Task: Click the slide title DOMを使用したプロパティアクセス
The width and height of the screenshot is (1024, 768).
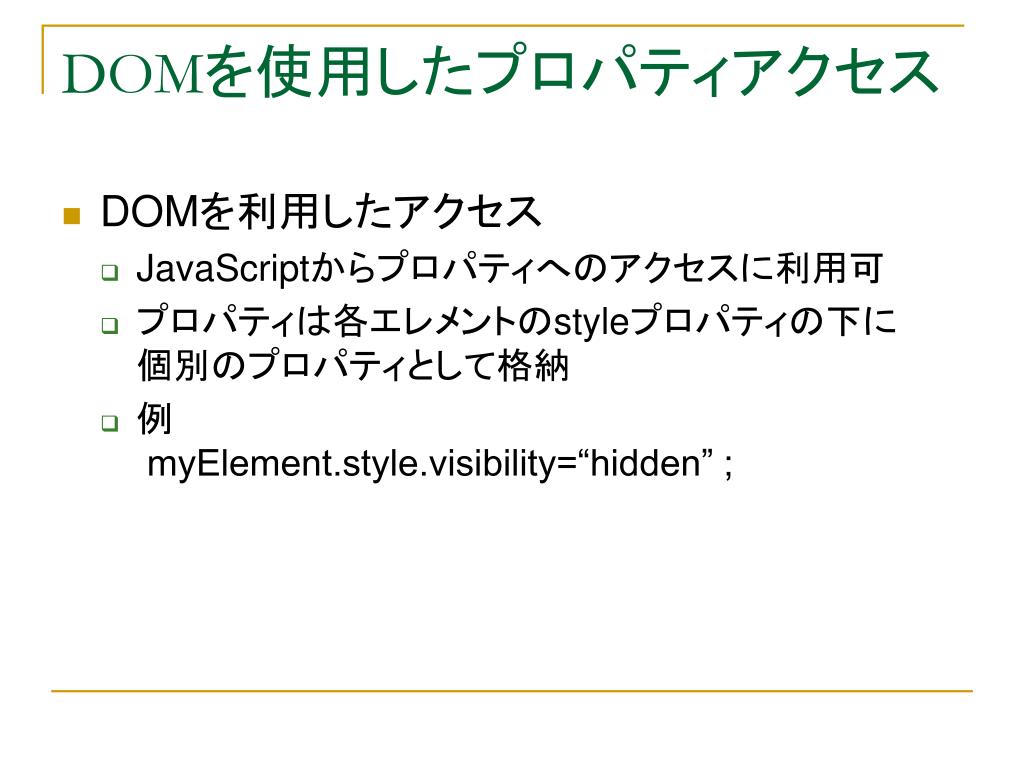Action: point(500,72)
